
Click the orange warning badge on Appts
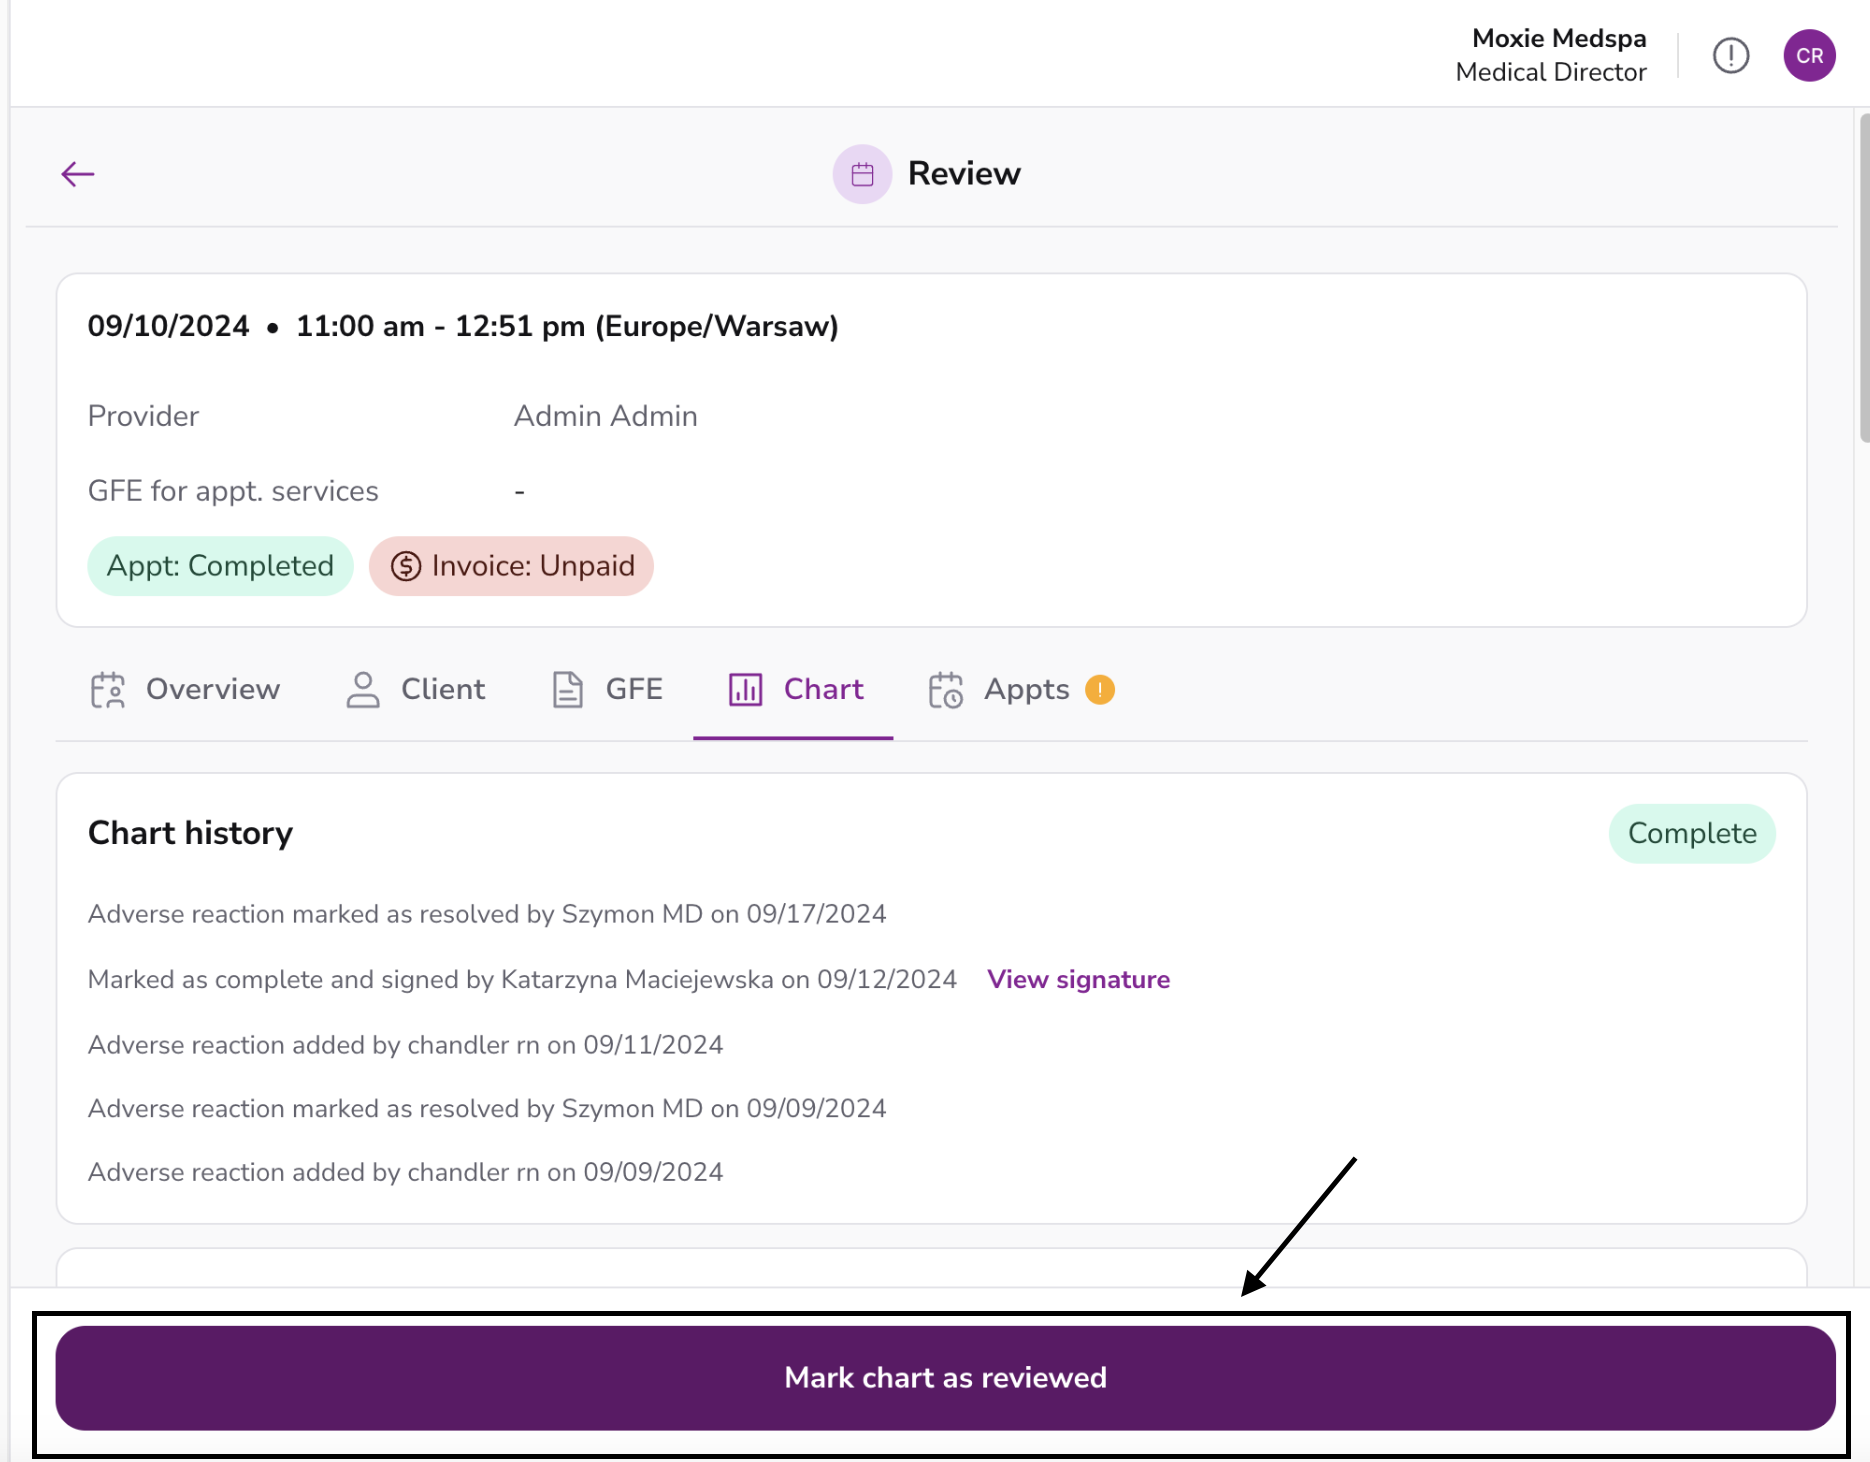coord(1100,690)
